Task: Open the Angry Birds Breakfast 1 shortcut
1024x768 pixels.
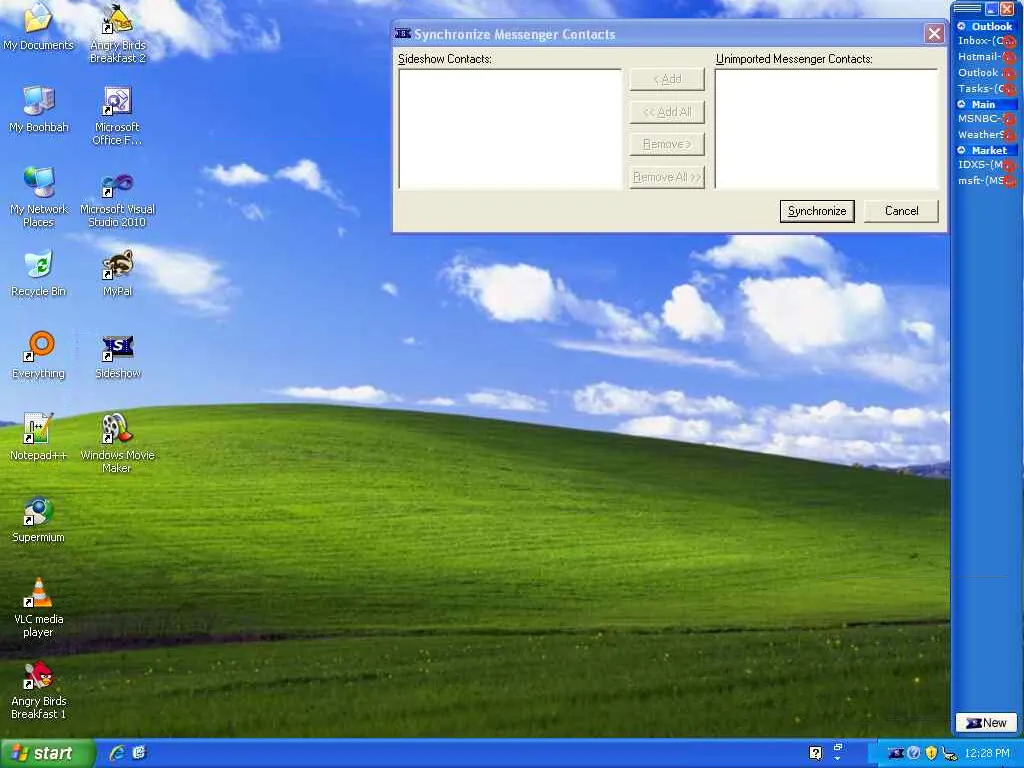Action: pyautogui.click(x=39, y=690)
